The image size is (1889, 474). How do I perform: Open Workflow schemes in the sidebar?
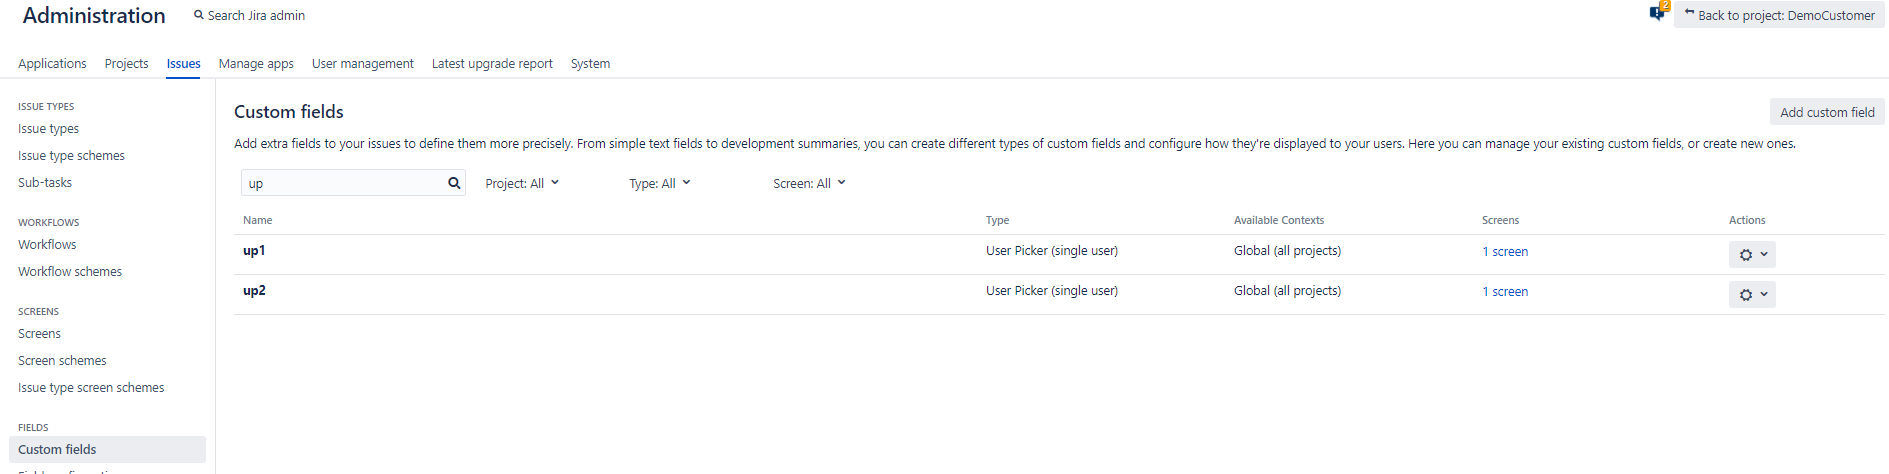click(x=70, y=271)
